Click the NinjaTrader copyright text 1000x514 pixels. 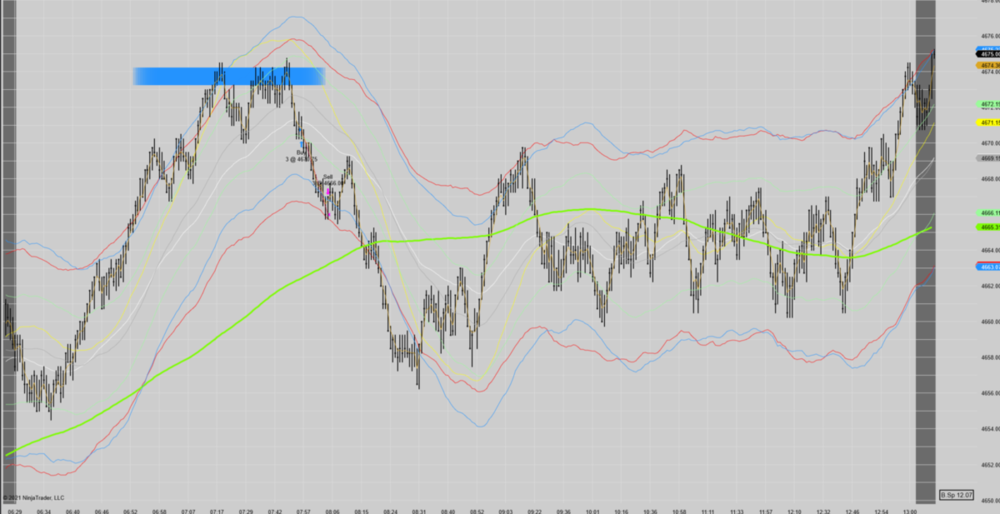click(x=34, y=497)
